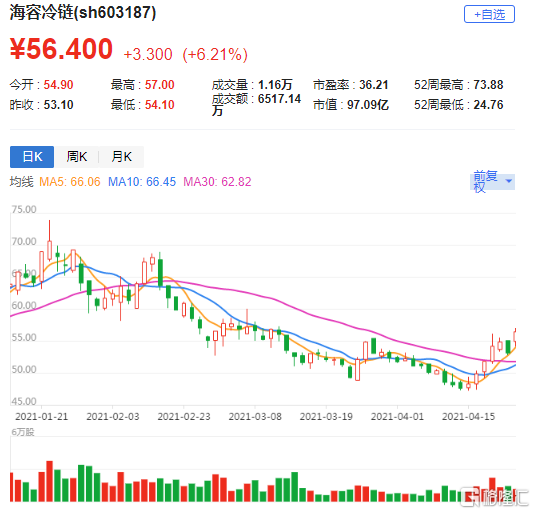Click the 2021-03-08 date axis label
This screenshot has height=514, width=535.
coord(255,417)
